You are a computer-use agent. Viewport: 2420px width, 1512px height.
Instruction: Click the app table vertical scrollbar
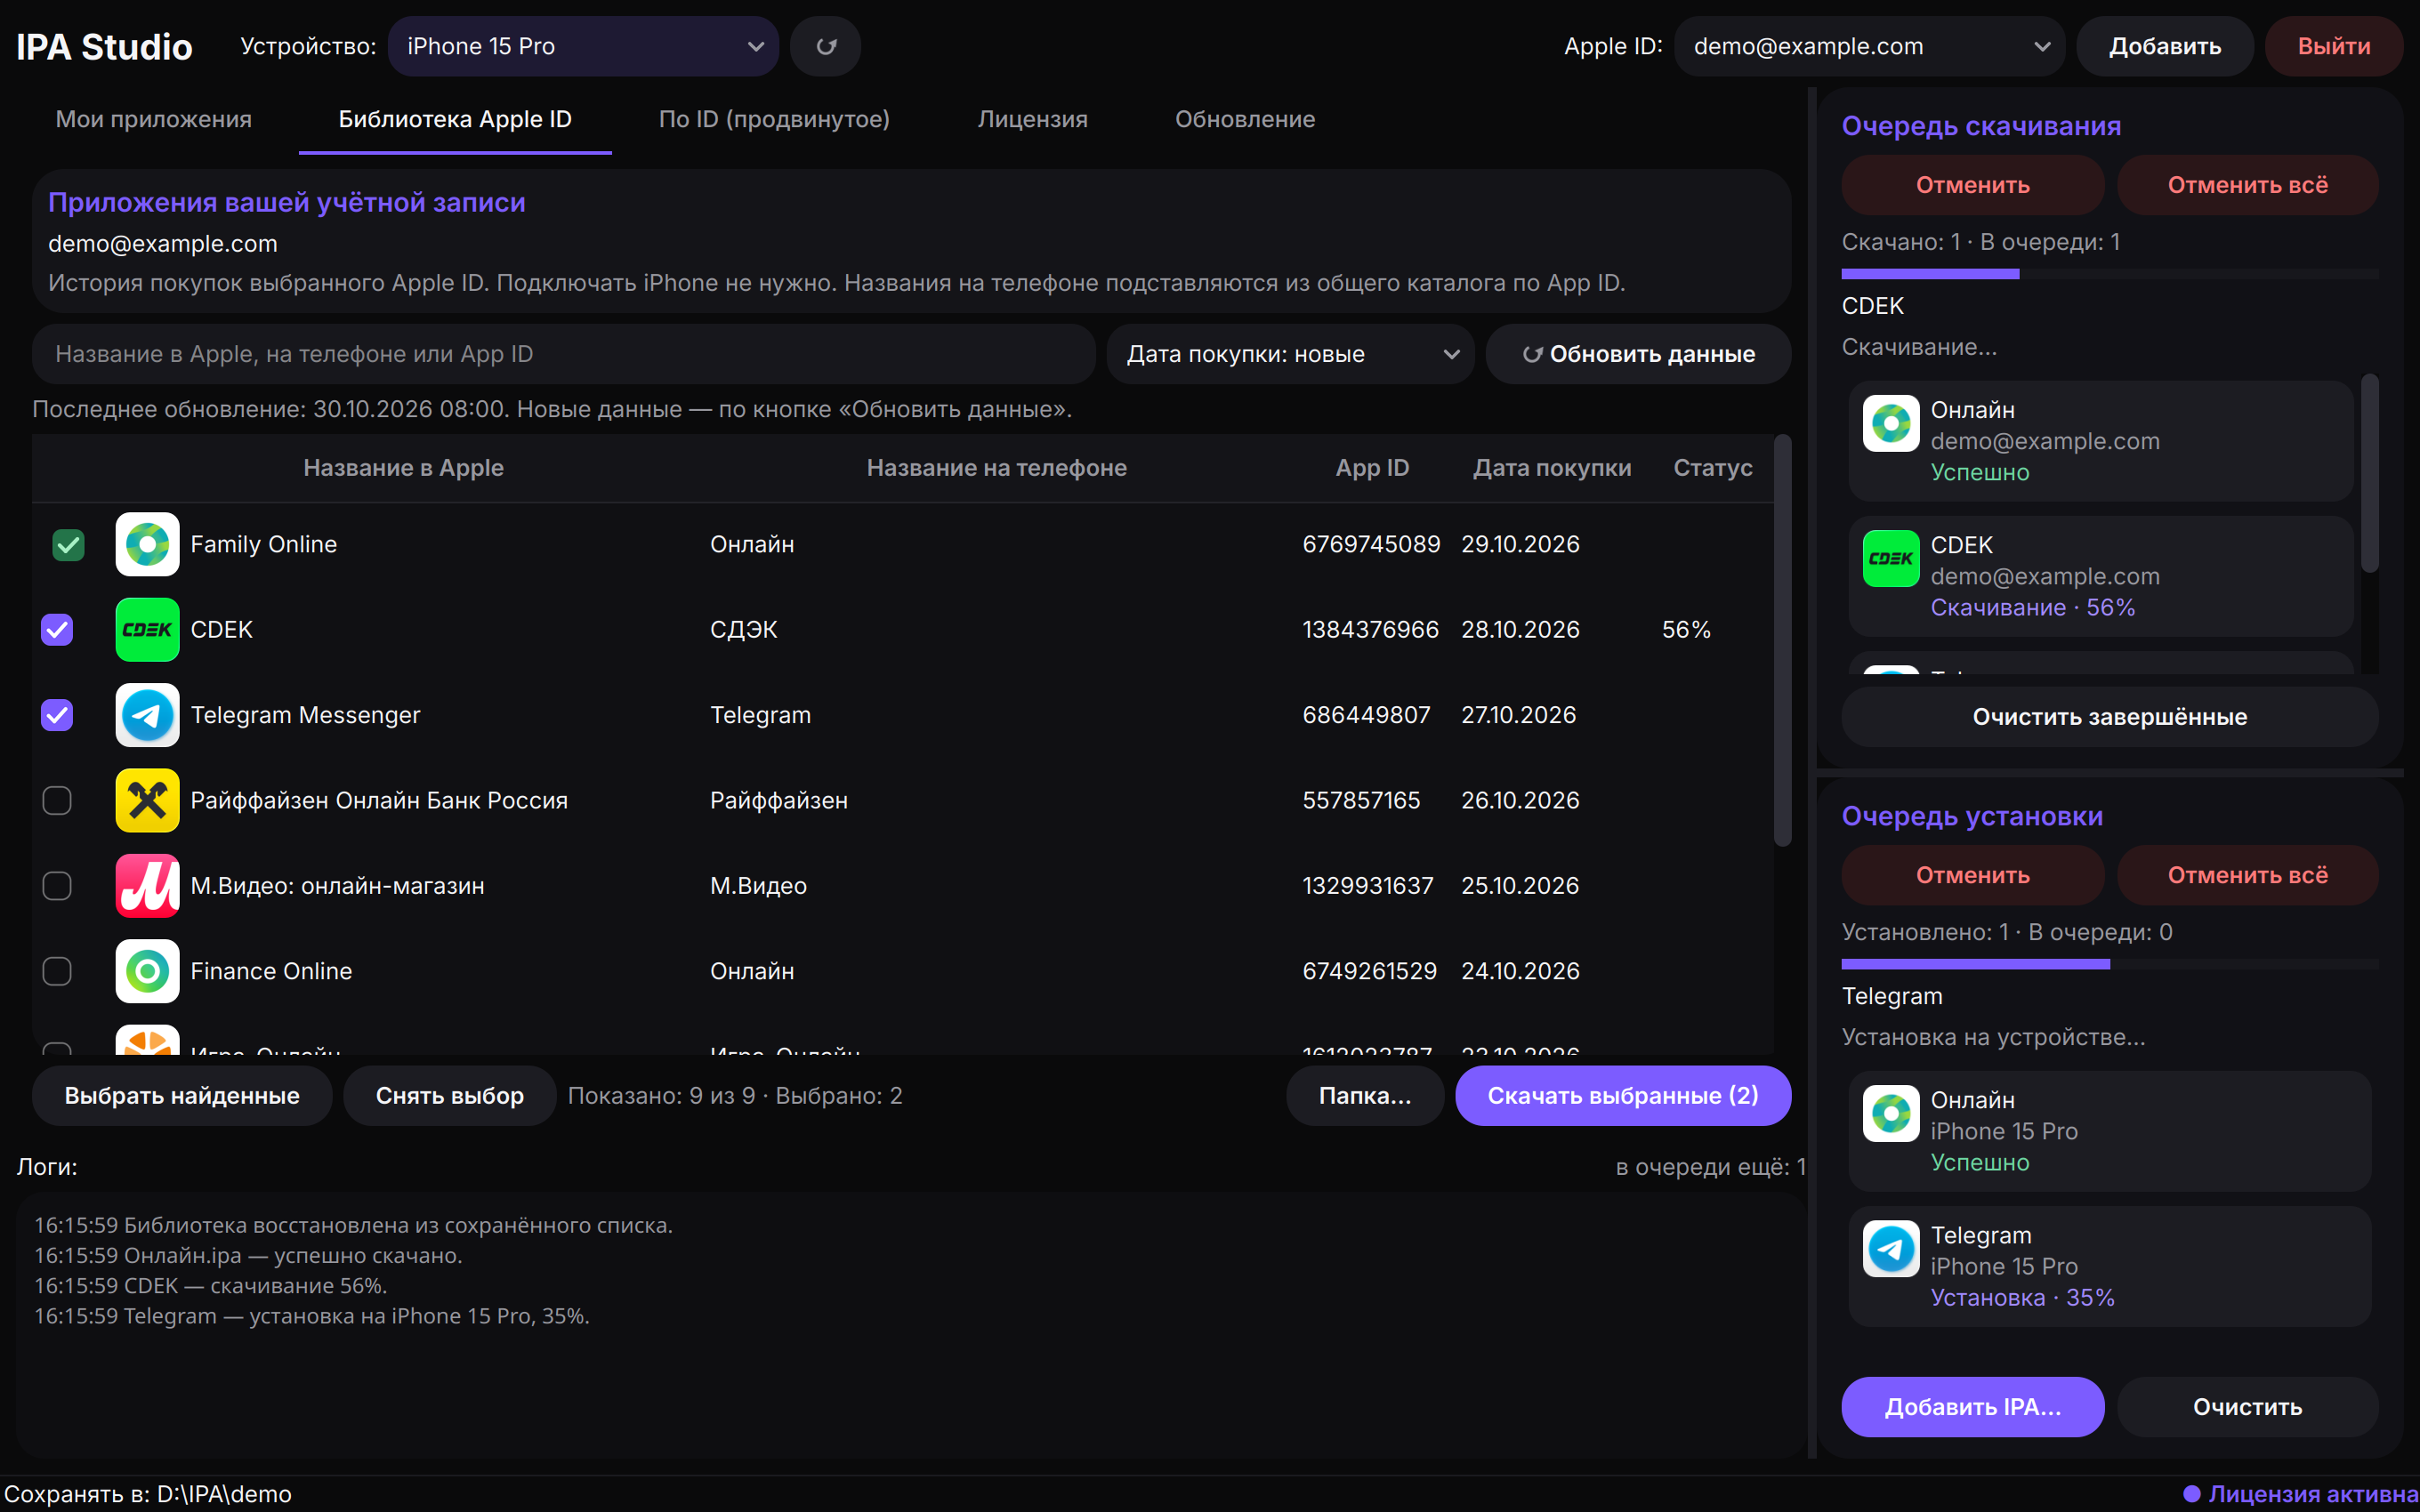coord(1782,640)
